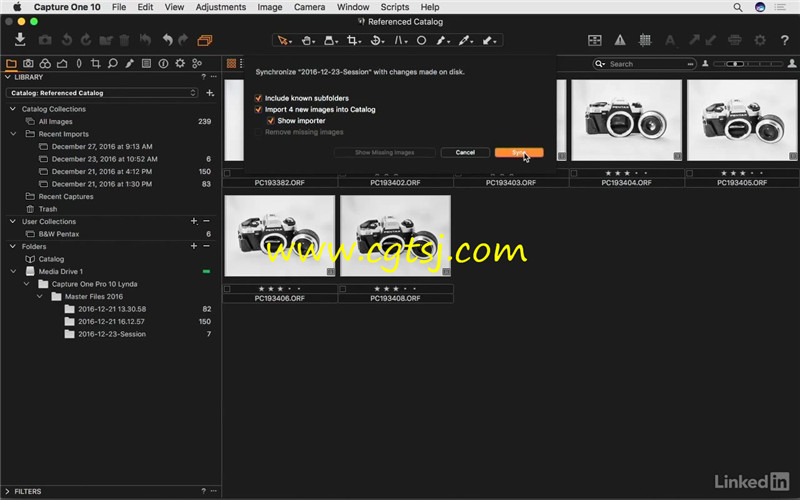800x500 pixels.
Task: Collapse the LIBRARY panel
Action: click(x=8, y=77)
